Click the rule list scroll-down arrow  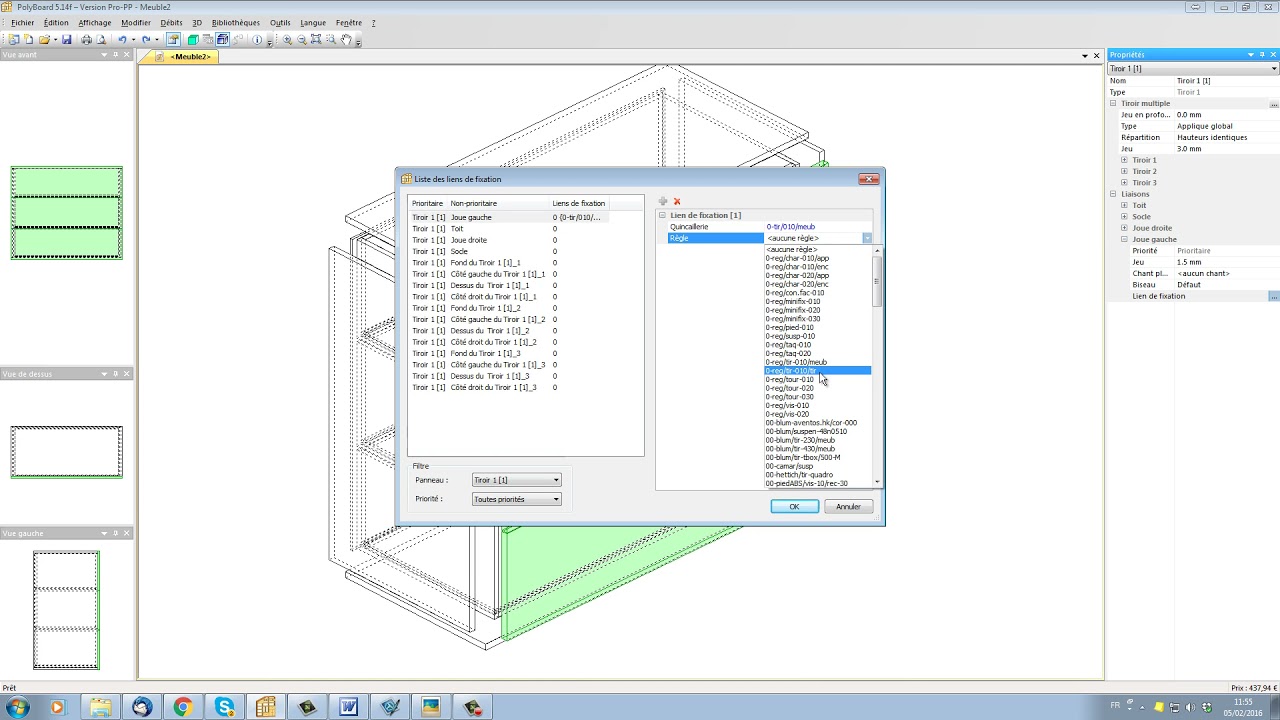pos(877,483)
